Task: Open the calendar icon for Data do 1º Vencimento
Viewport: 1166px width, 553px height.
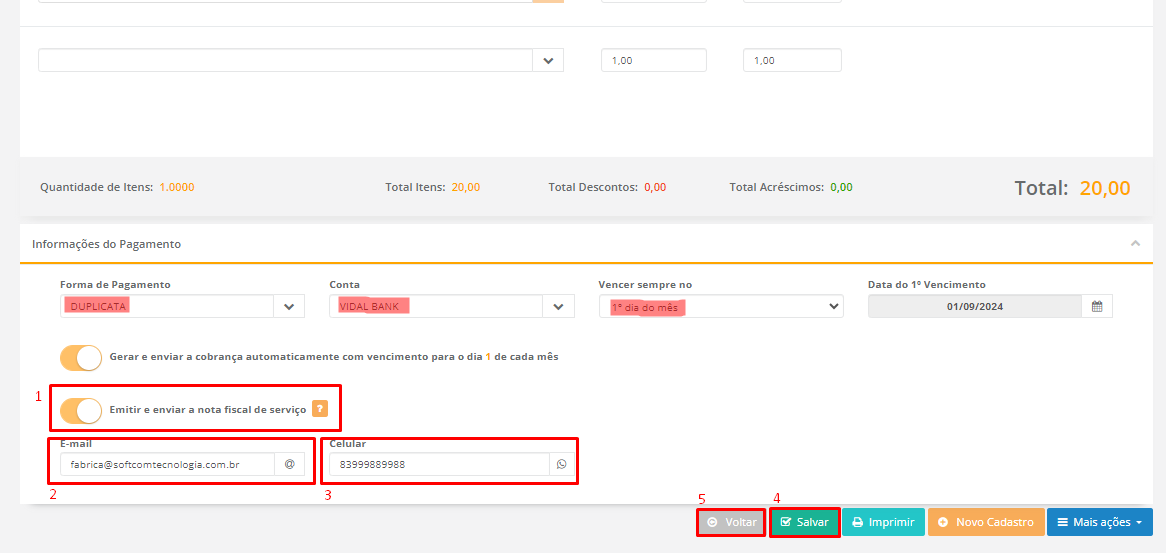Action: click(x=1097, y=307)
